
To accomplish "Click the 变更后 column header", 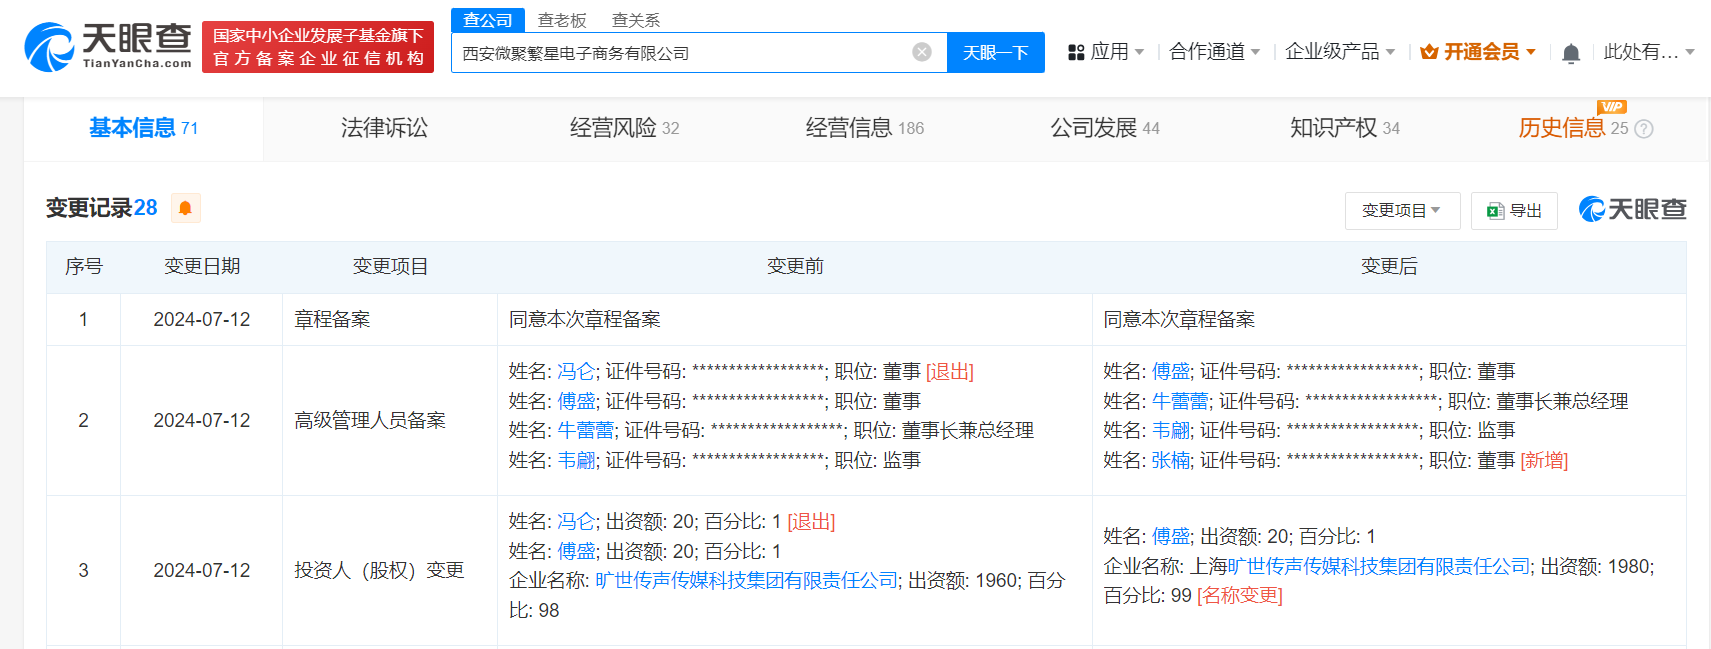I will tap(1389, 267).
